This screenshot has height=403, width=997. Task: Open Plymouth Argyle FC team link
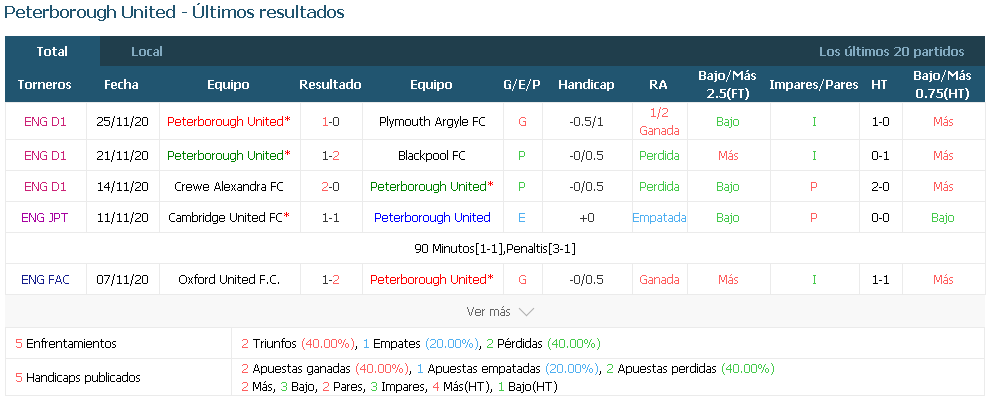point(432,121)
